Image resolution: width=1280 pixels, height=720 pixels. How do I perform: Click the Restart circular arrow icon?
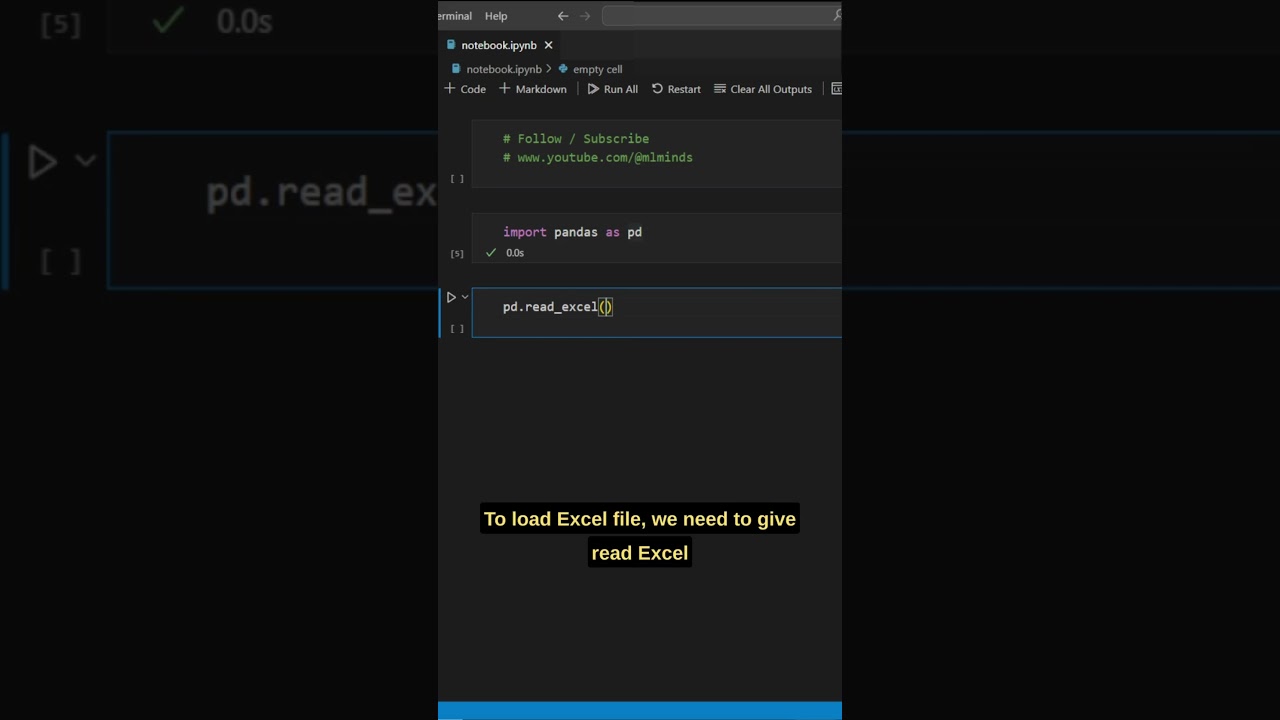657,89
